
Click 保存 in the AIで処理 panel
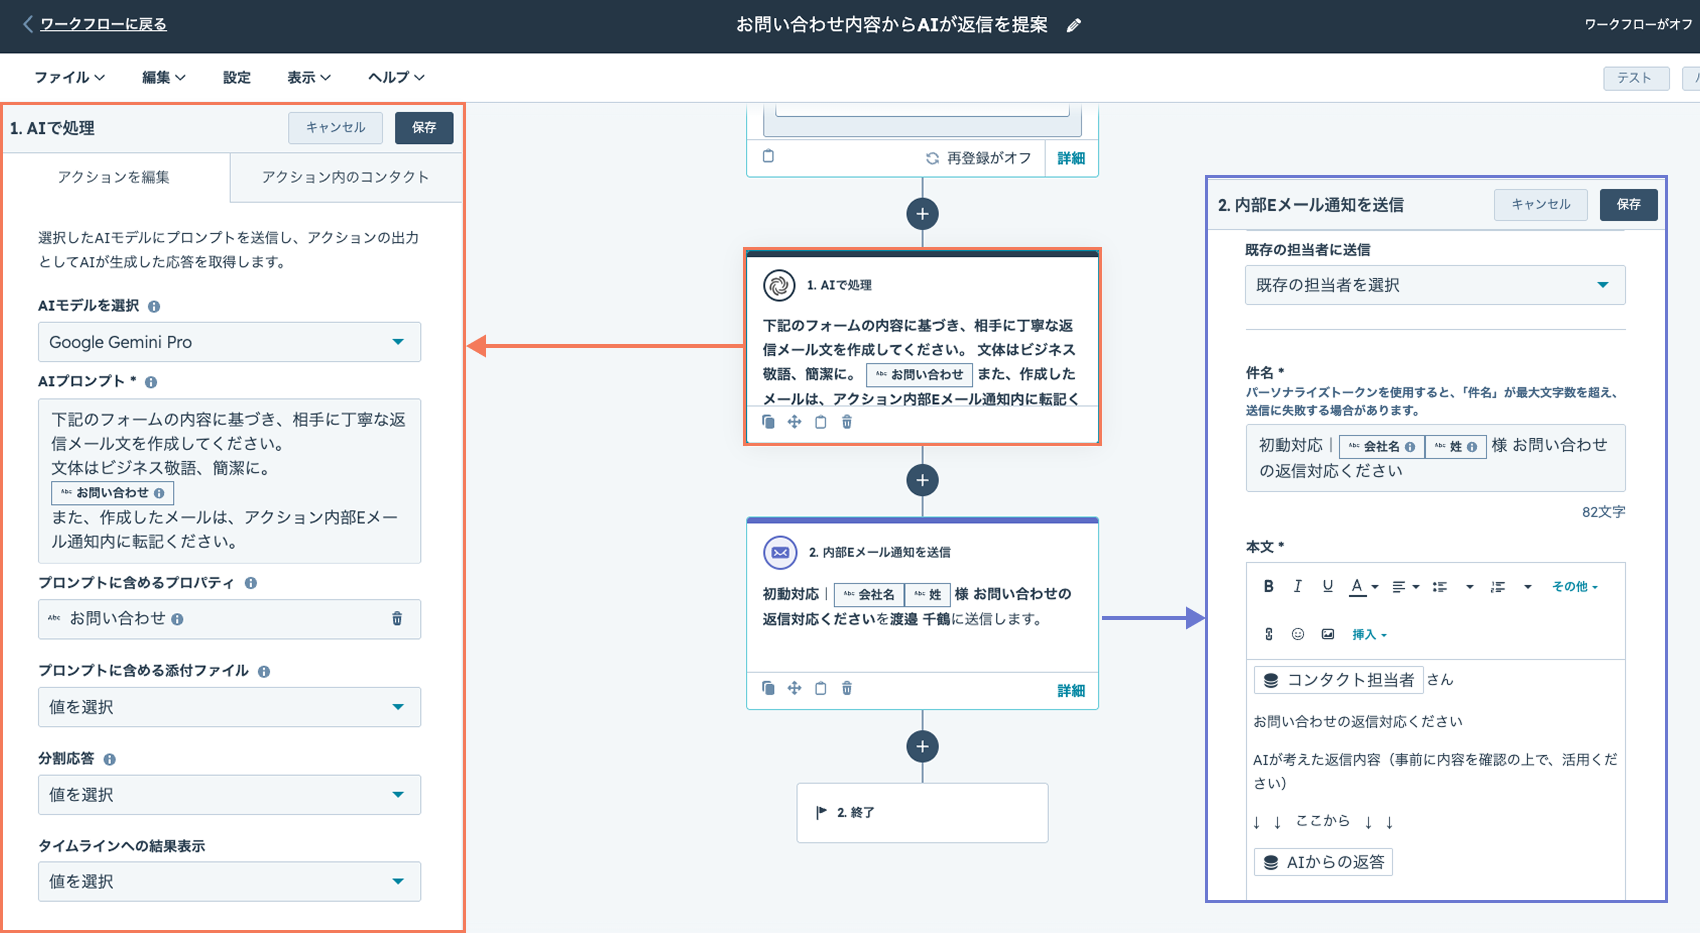424,127
